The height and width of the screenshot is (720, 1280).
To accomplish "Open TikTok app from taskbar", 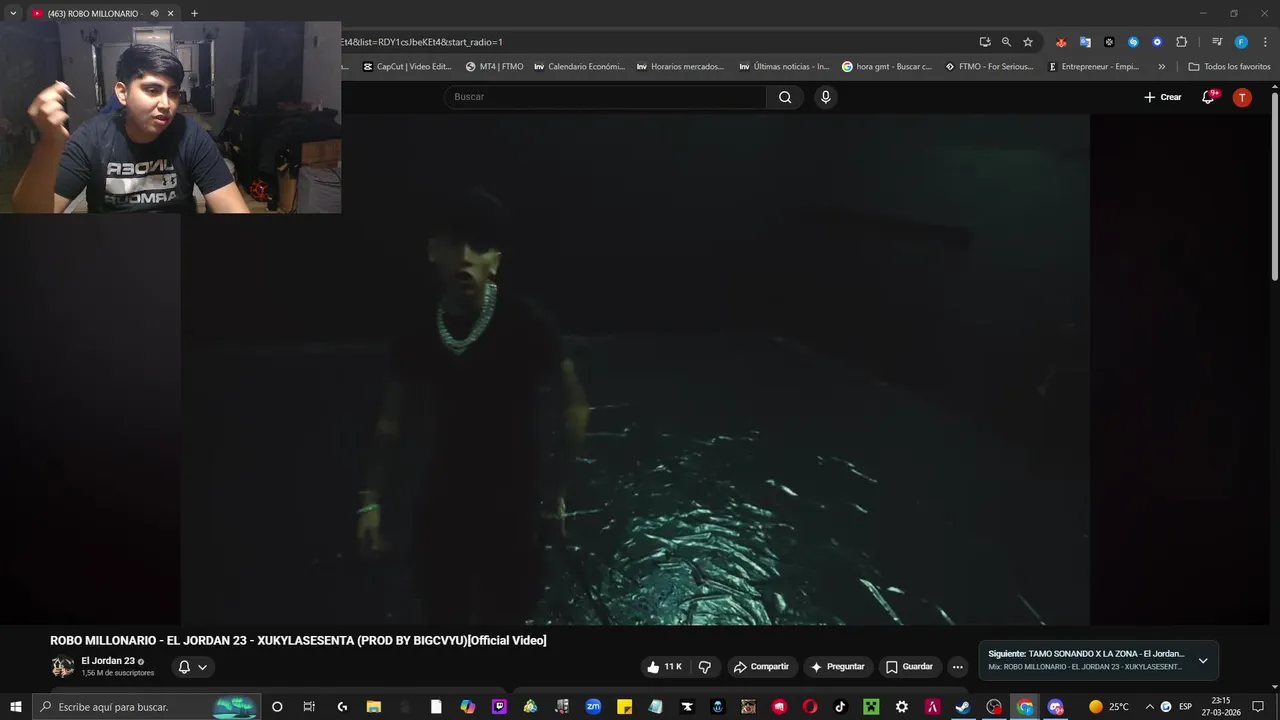I will (840, 707).
